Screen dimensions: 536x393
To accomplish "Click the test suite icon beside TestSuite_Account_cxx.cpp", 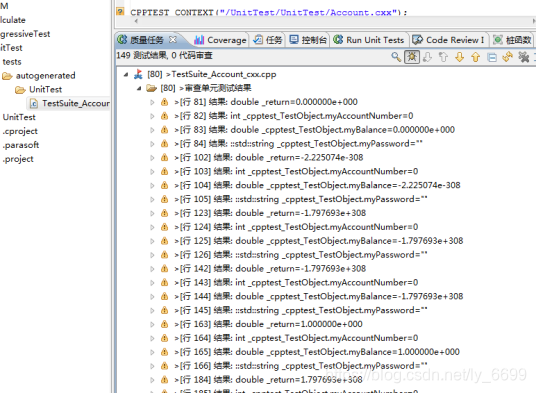I will 138,74.
